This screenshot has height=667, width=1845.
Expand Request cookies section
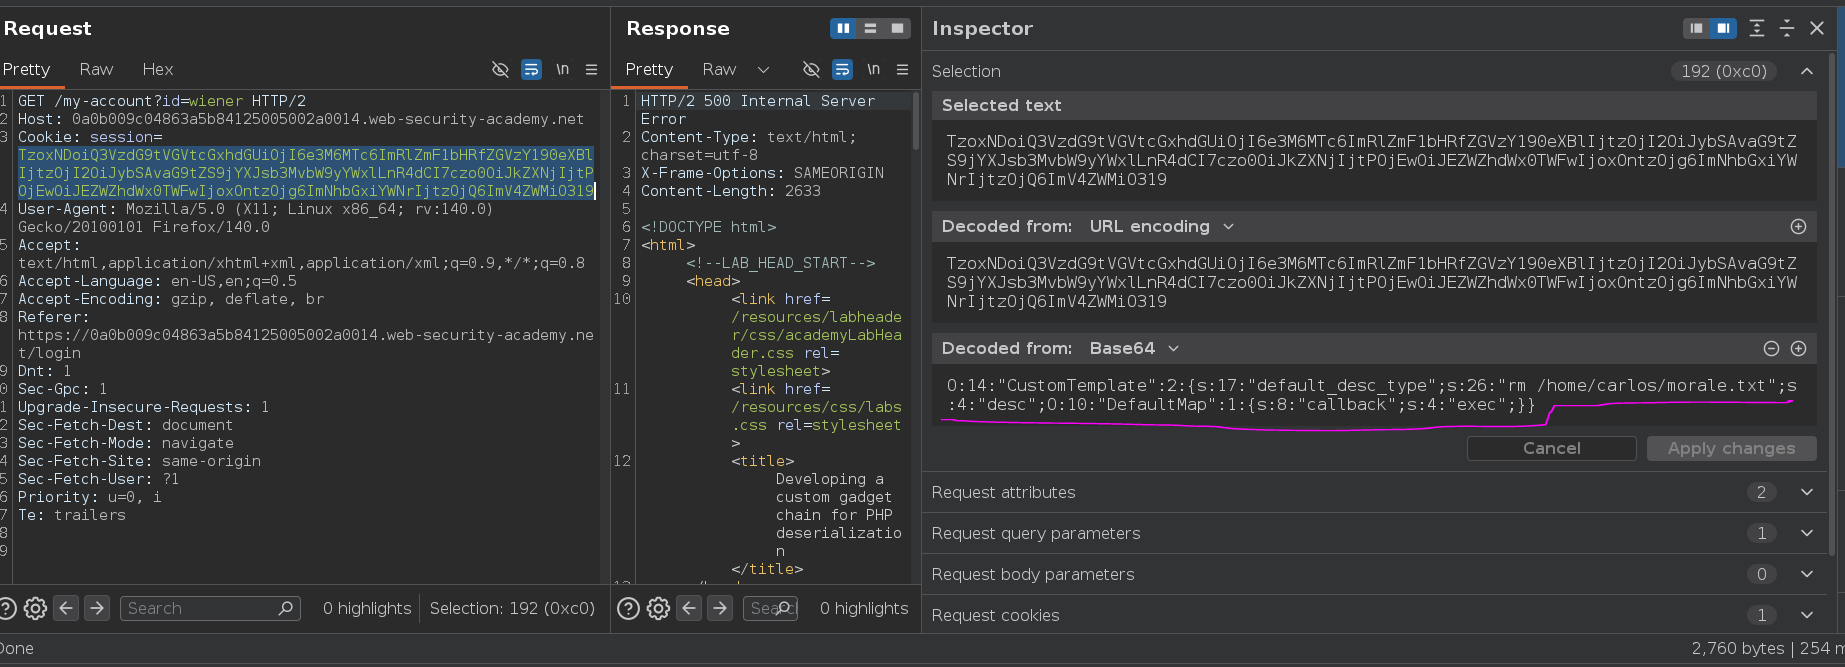(1807, 615)
